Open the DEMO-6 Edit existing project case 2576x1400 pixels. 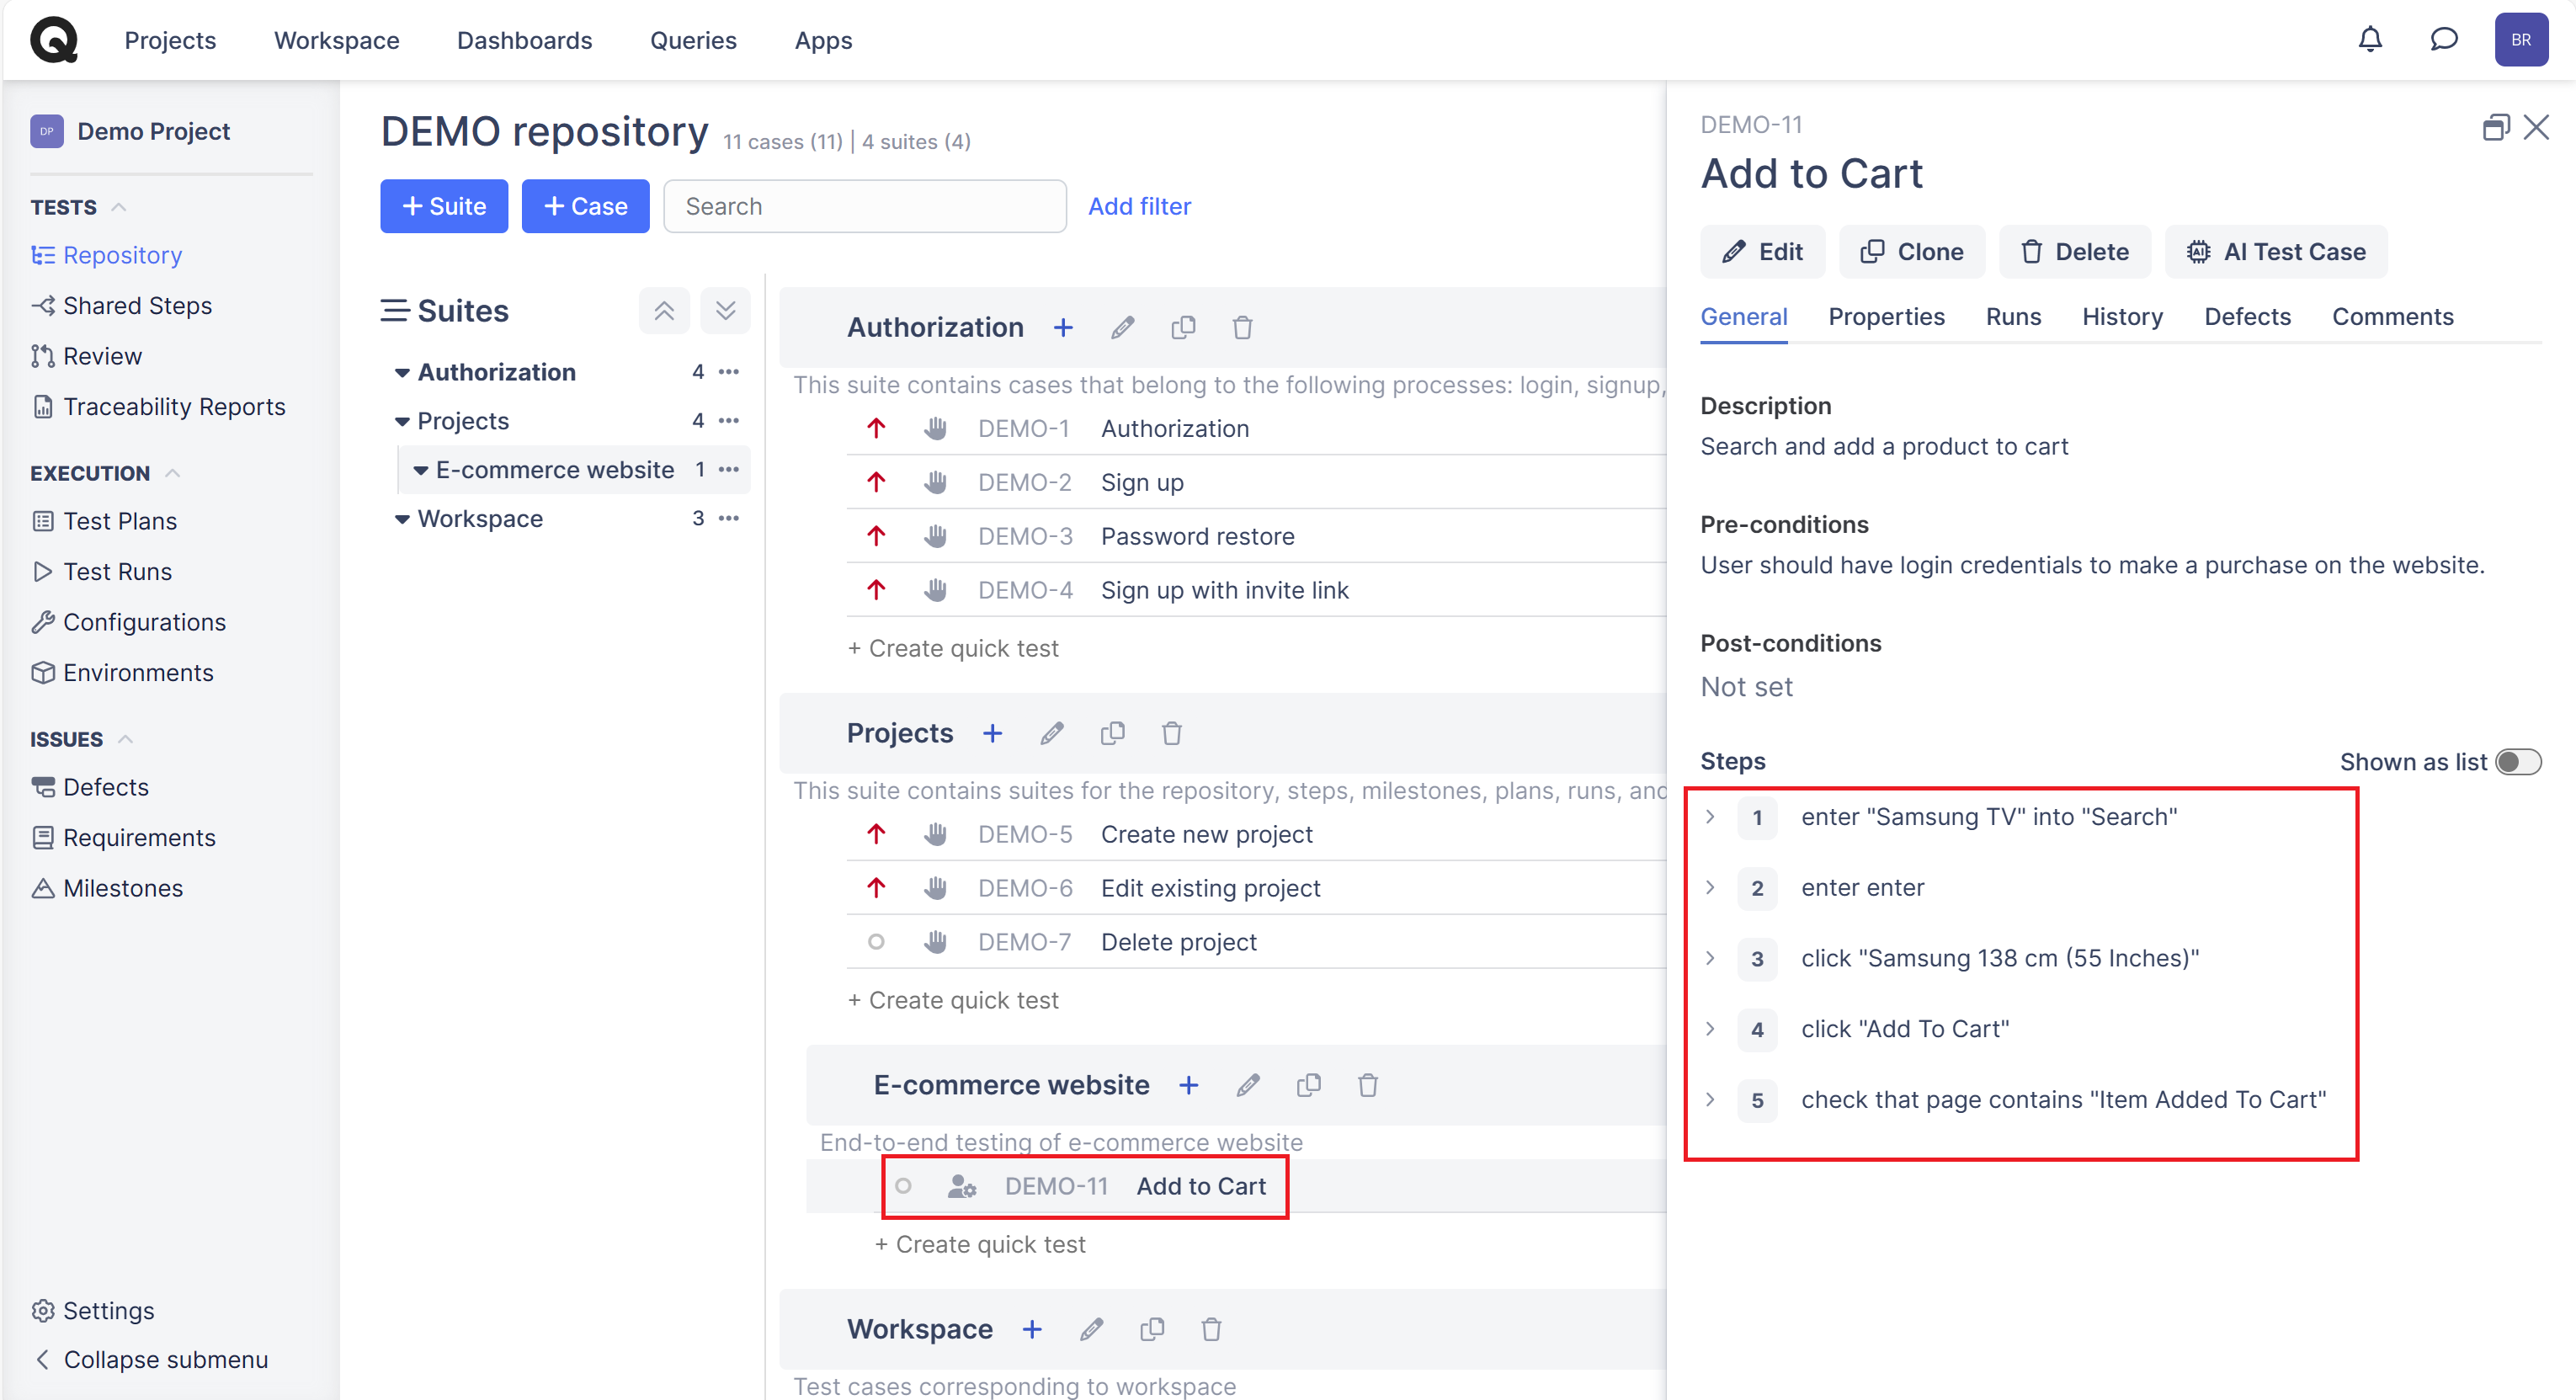pyautogui.click(x=1210, y=888)
